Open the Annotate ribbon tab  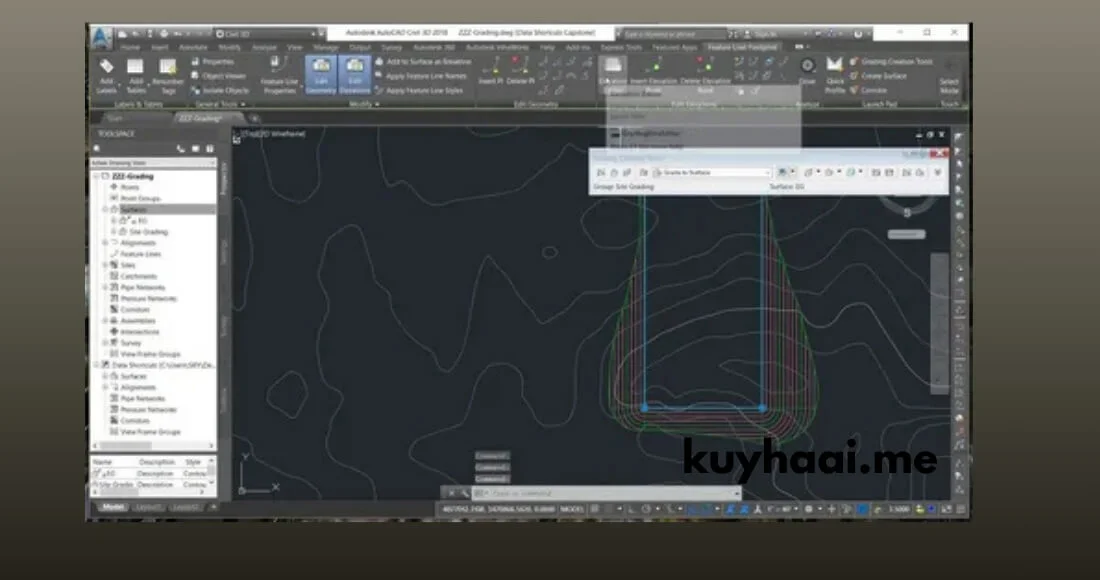(193, 48)
